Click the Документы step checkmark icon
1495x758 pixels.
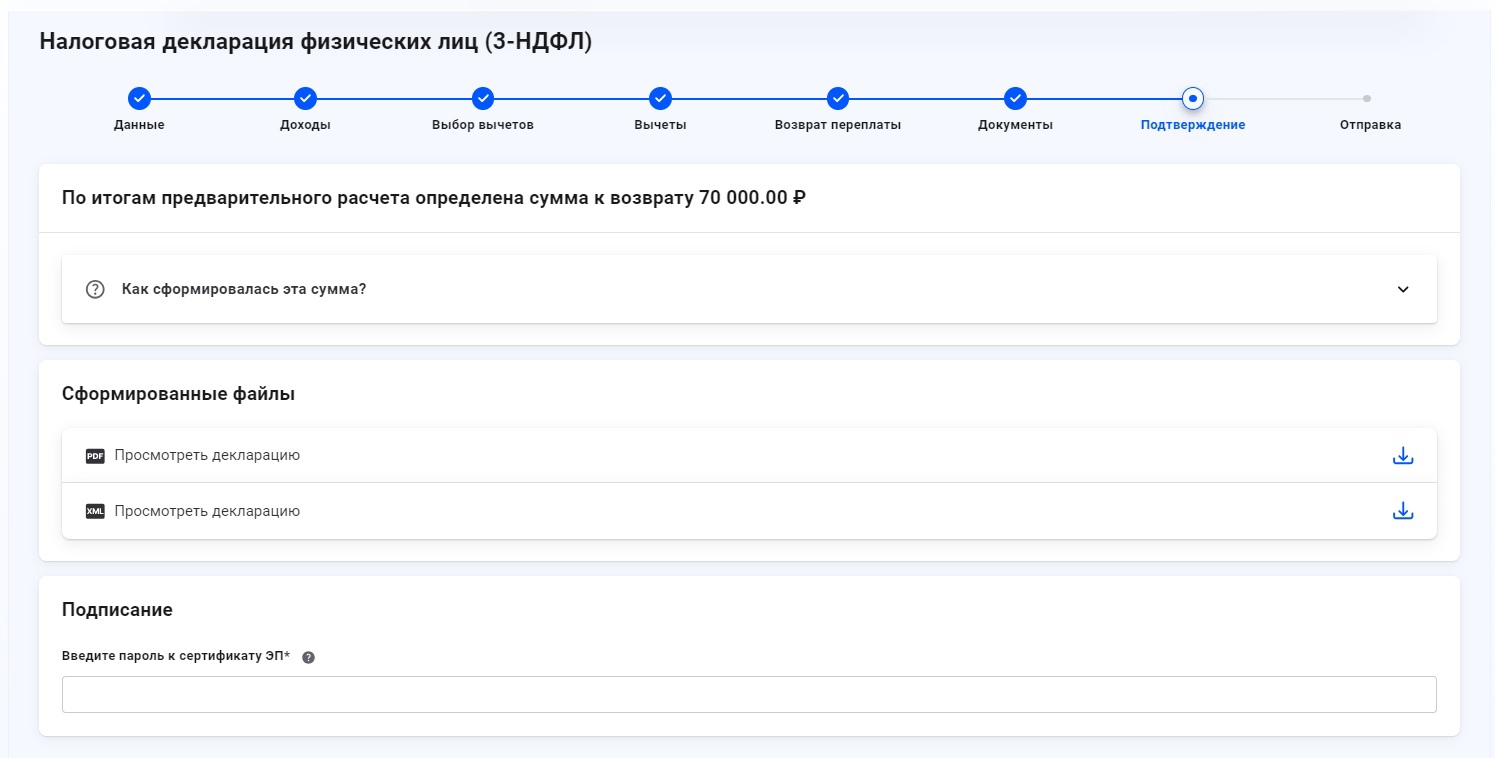tap(1015, 98)
